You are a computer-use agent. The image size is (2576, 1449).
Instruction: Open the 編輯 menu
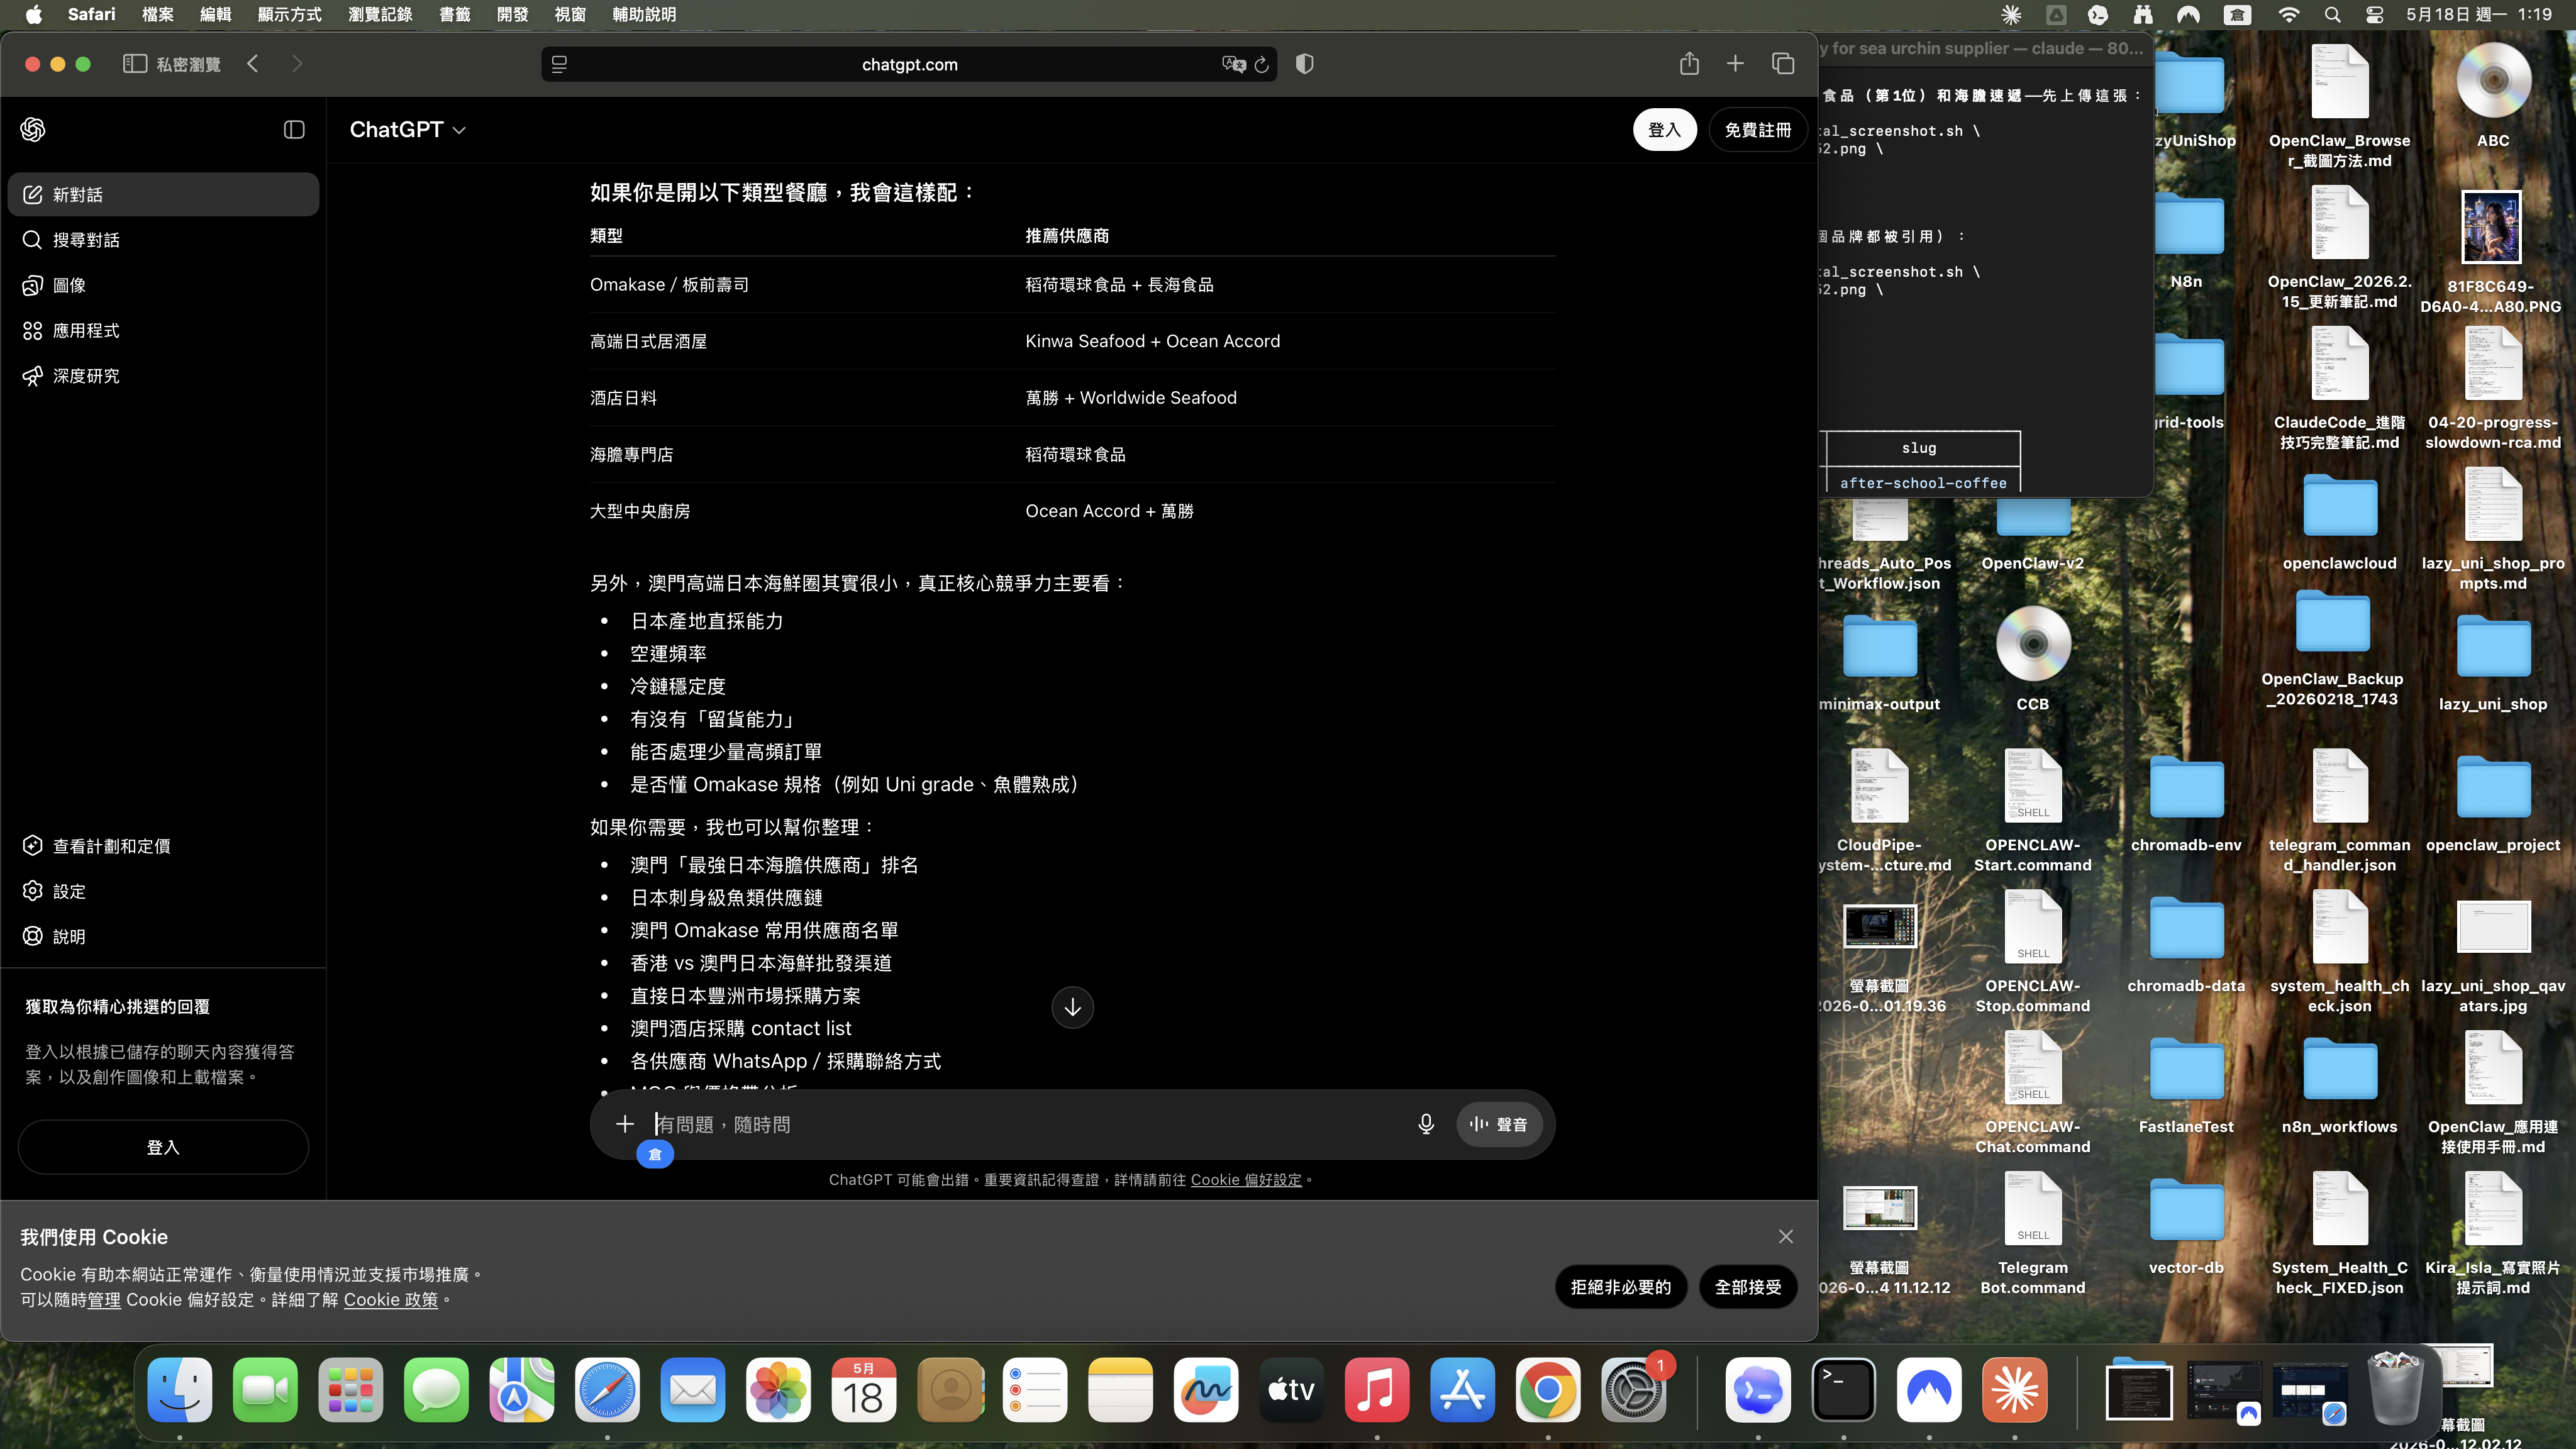[215, 14]
